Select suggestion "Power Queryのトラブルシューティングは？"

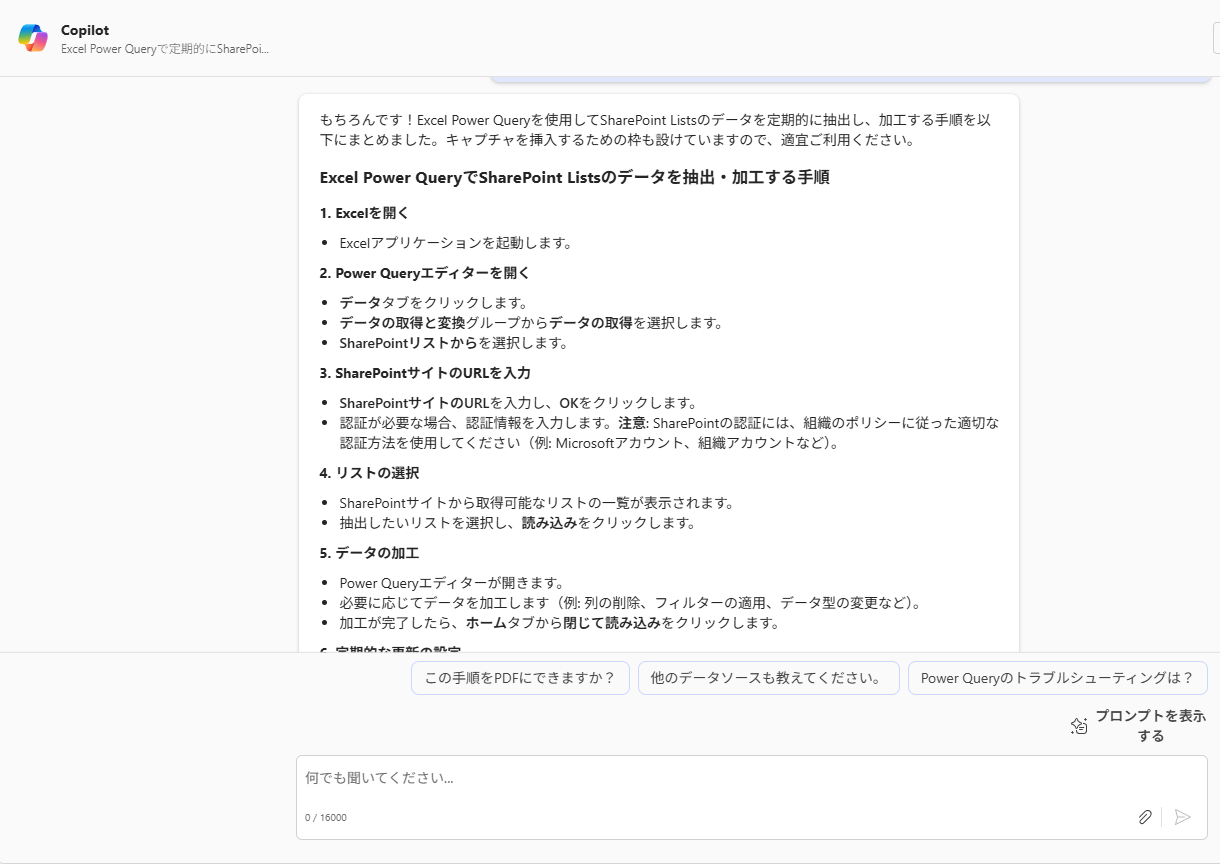click(x=1058, y=678)
